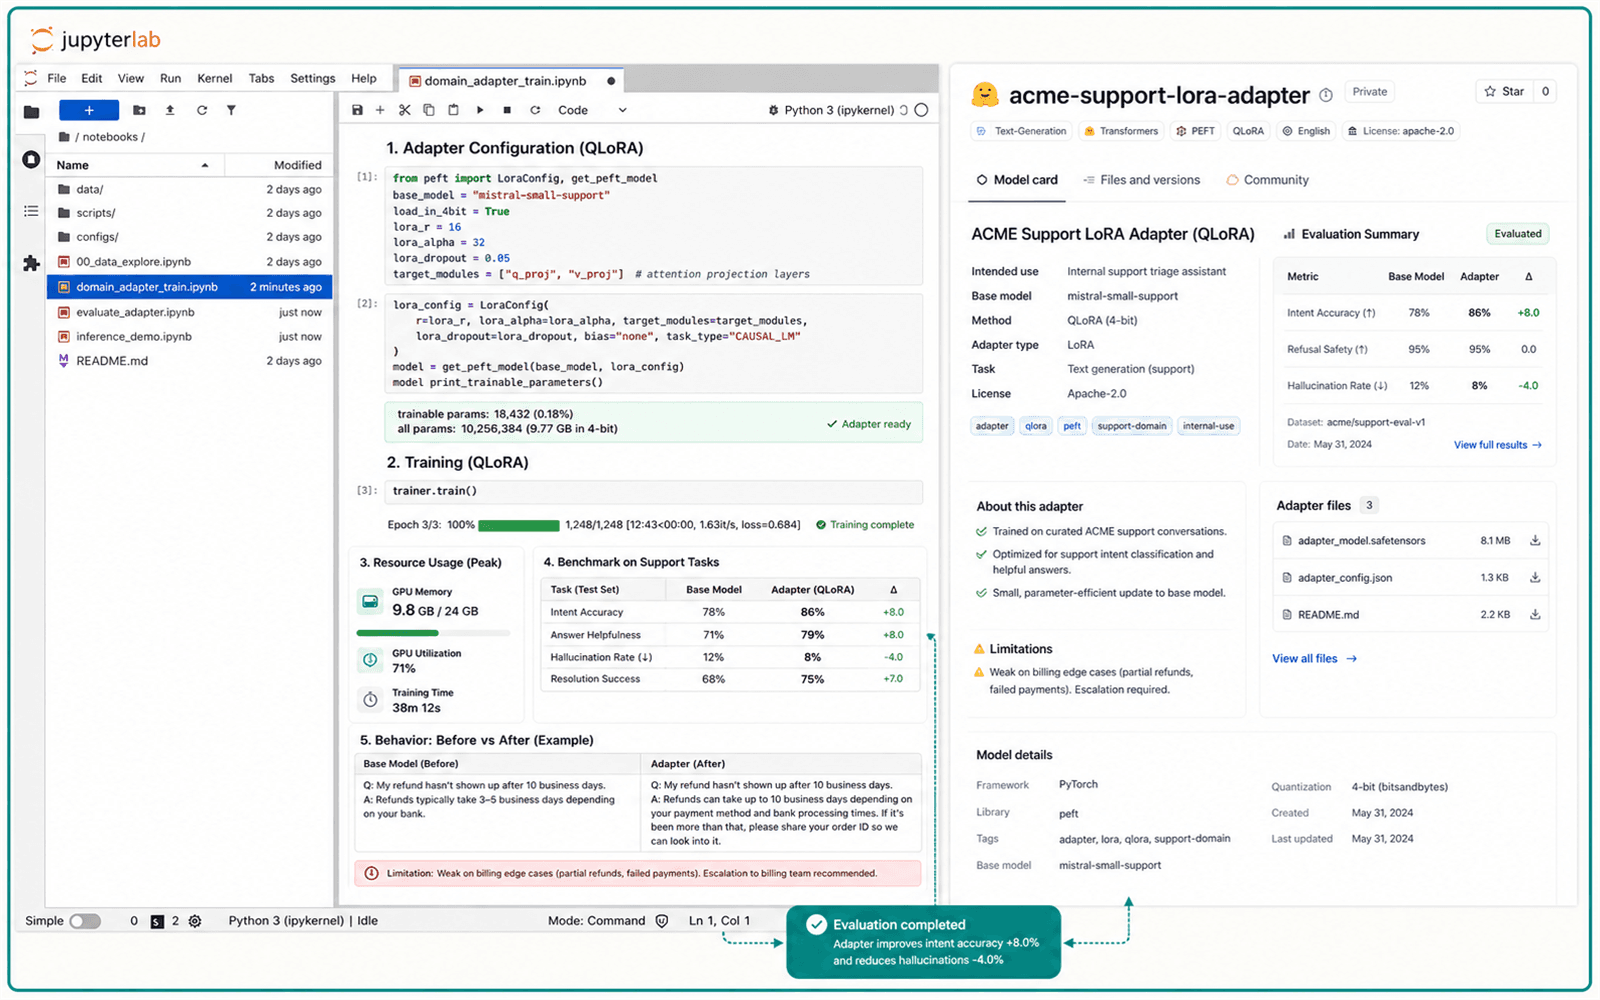1600x1000 pixels.
Task: Open the Code cell type dropdown
Action: [592, 110]
